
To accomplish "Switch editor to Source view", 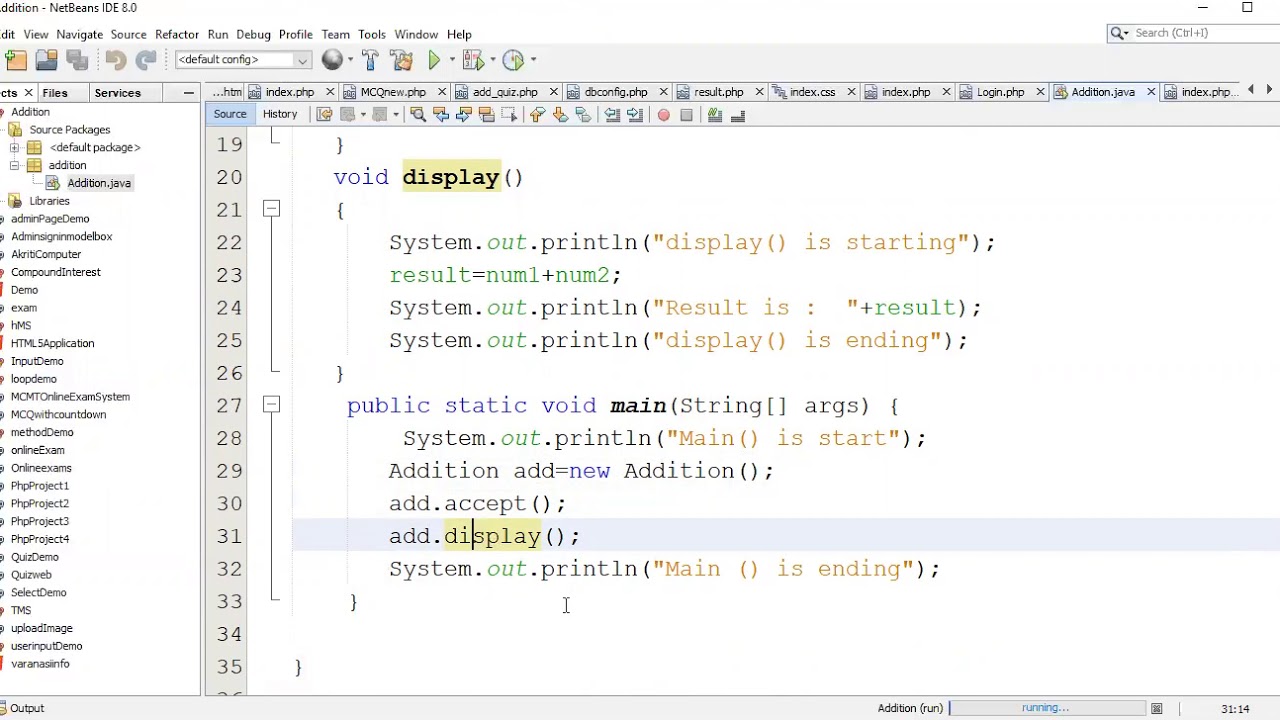I will [230, 115].
